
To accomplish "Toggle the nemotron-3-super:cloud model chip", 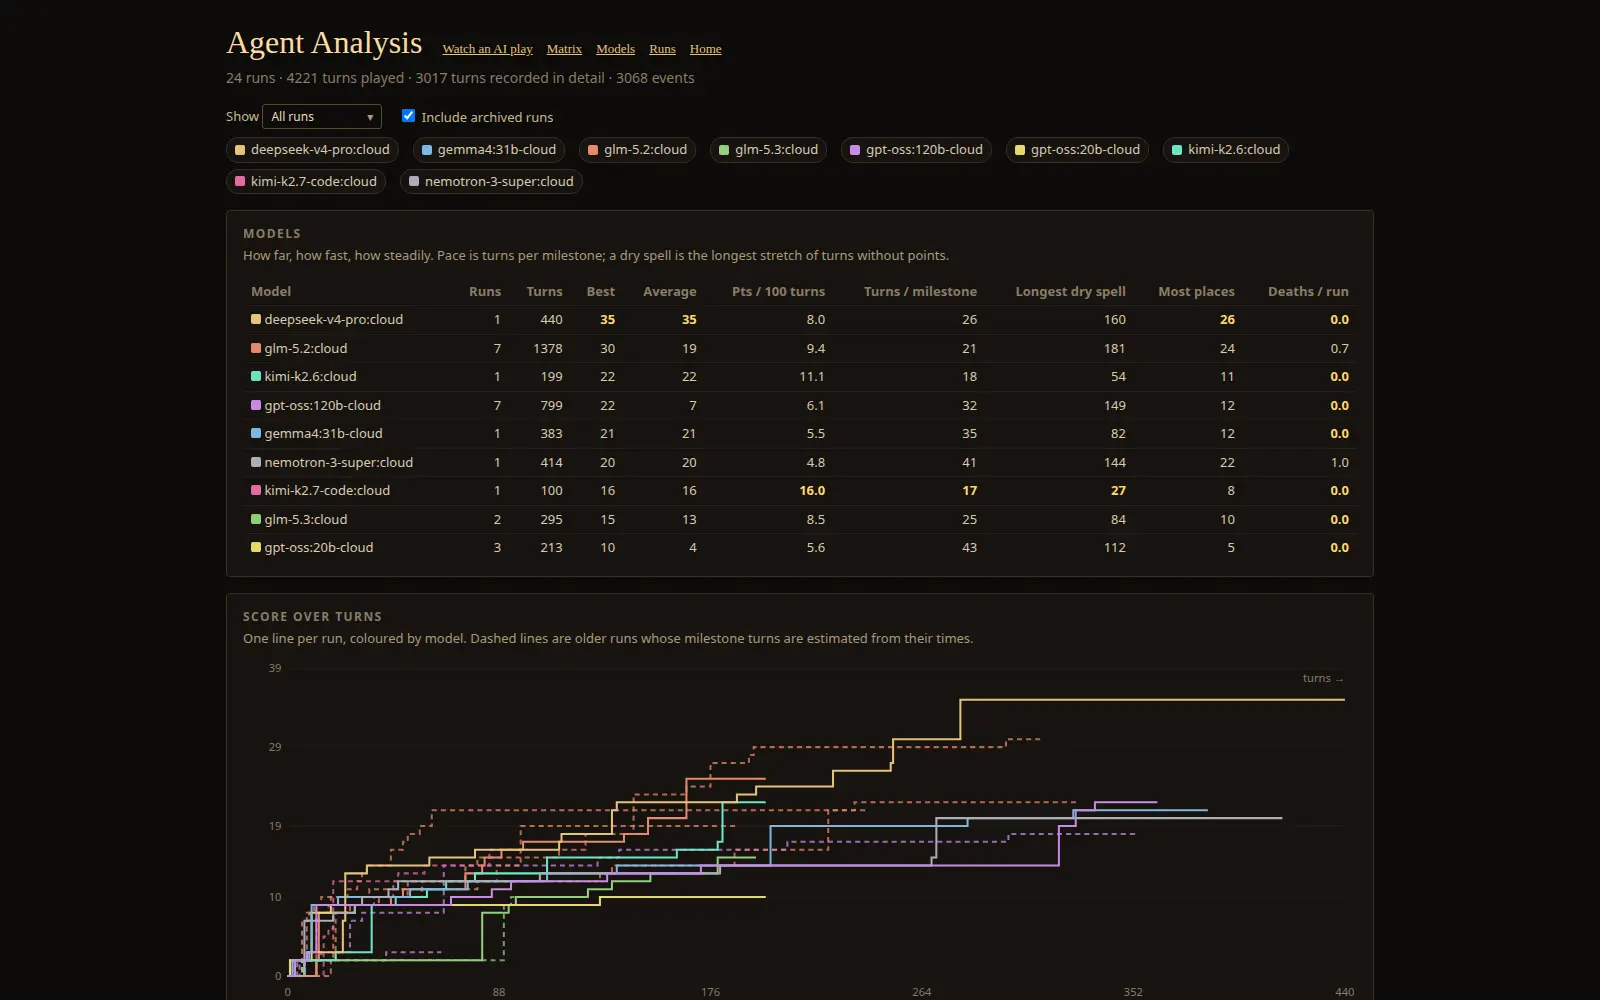I will (491, 182).
